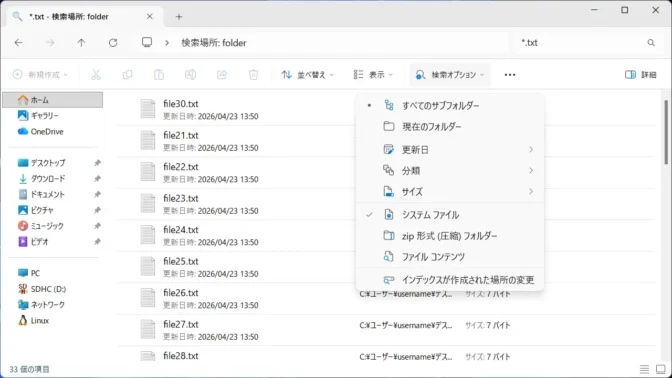
Task: Click the Copy icon in toolbar
Action: [127, 75]
